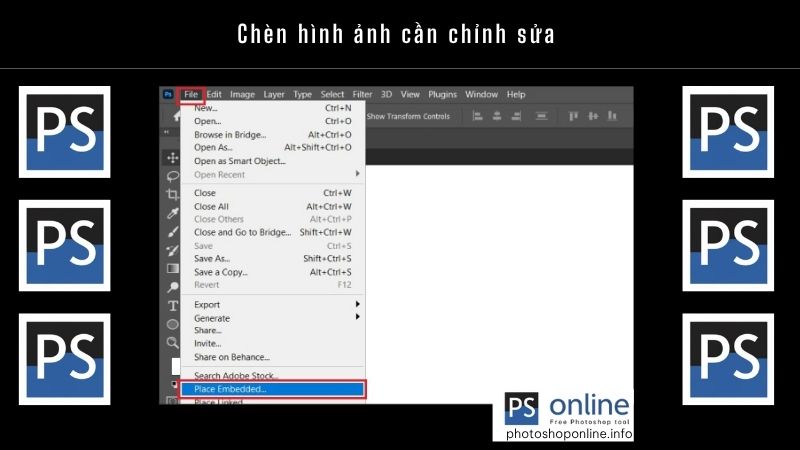Viewport: 800px width, 450px height.
Task: Choose Open As... menu entry
Action: pos(273,147)
